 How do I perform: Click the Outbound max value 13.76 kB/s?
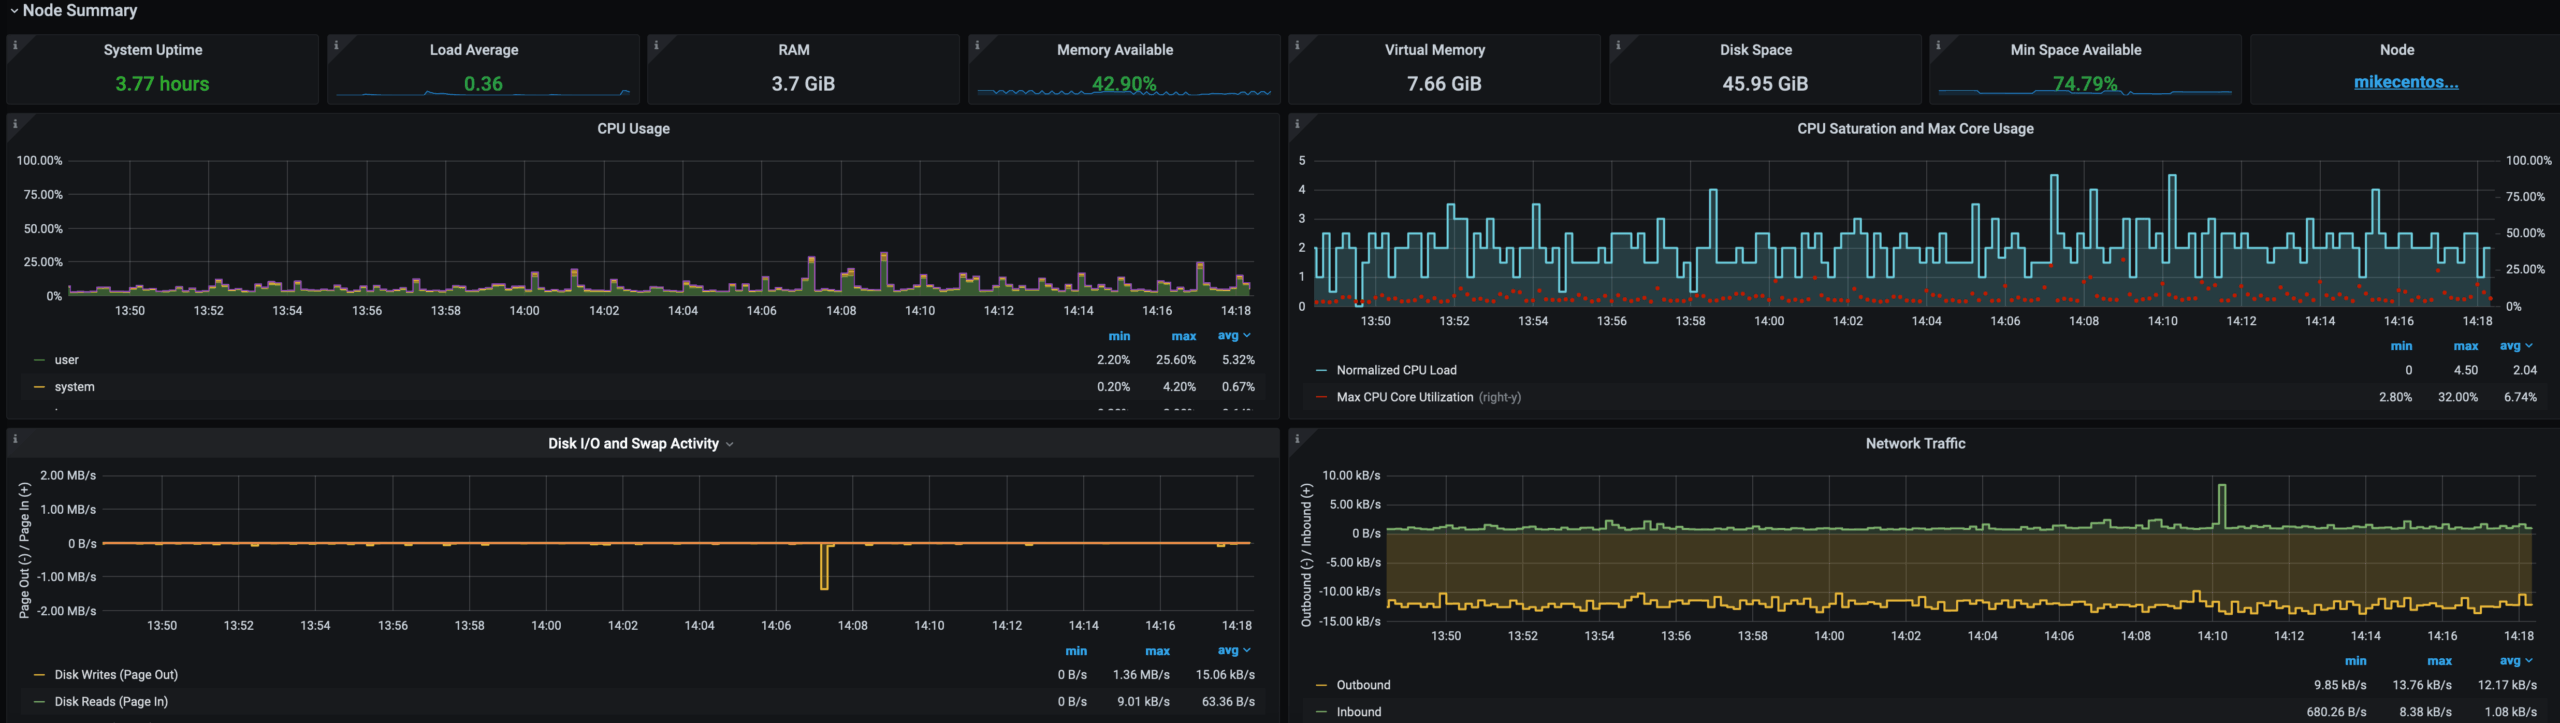click(x=2422, y=685)
